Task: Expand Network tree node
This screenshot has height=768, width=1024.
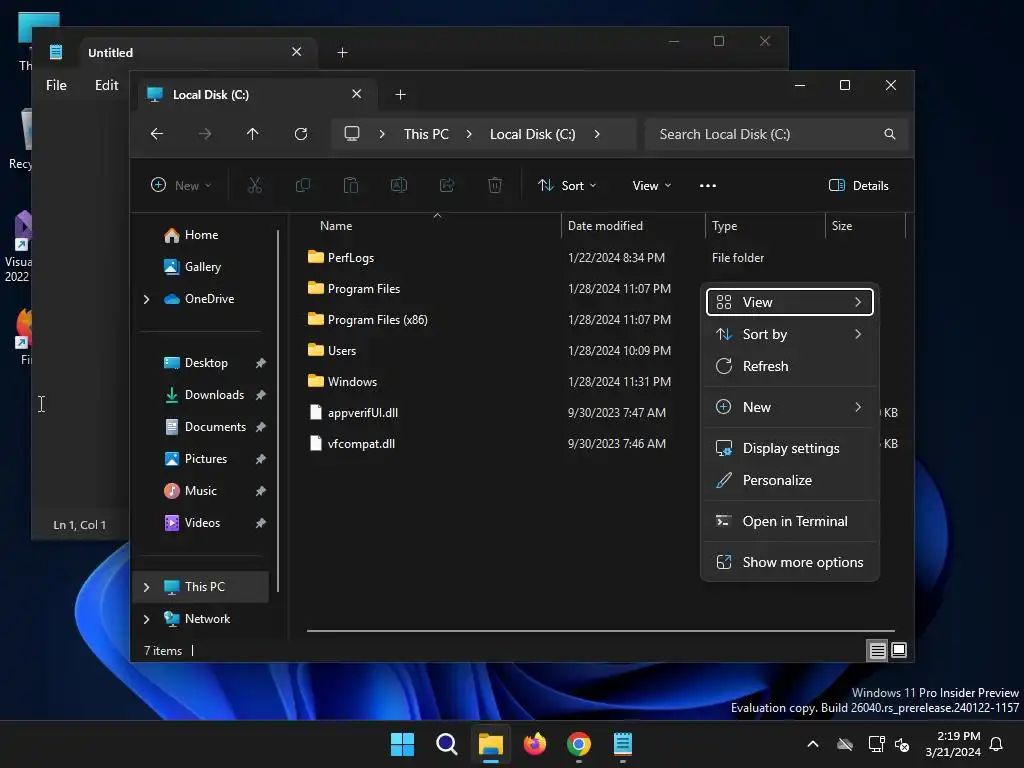Action: (146, 619)
